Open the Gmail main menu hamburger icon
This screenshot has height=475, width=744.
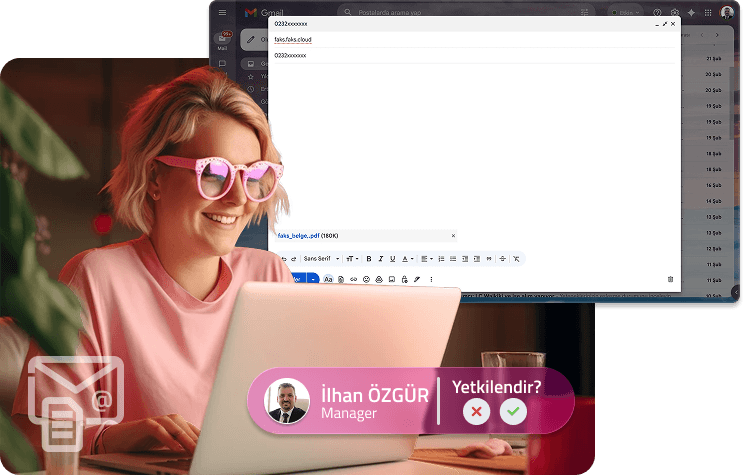(x=222, y=13)
